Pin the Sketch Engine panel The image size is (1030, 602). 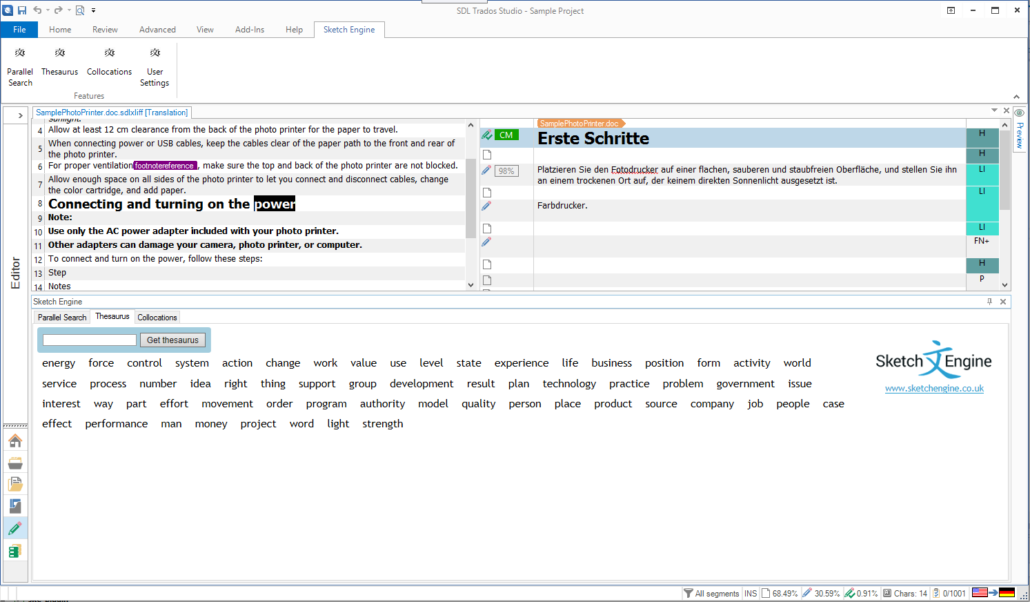click(x=989, y=302)
